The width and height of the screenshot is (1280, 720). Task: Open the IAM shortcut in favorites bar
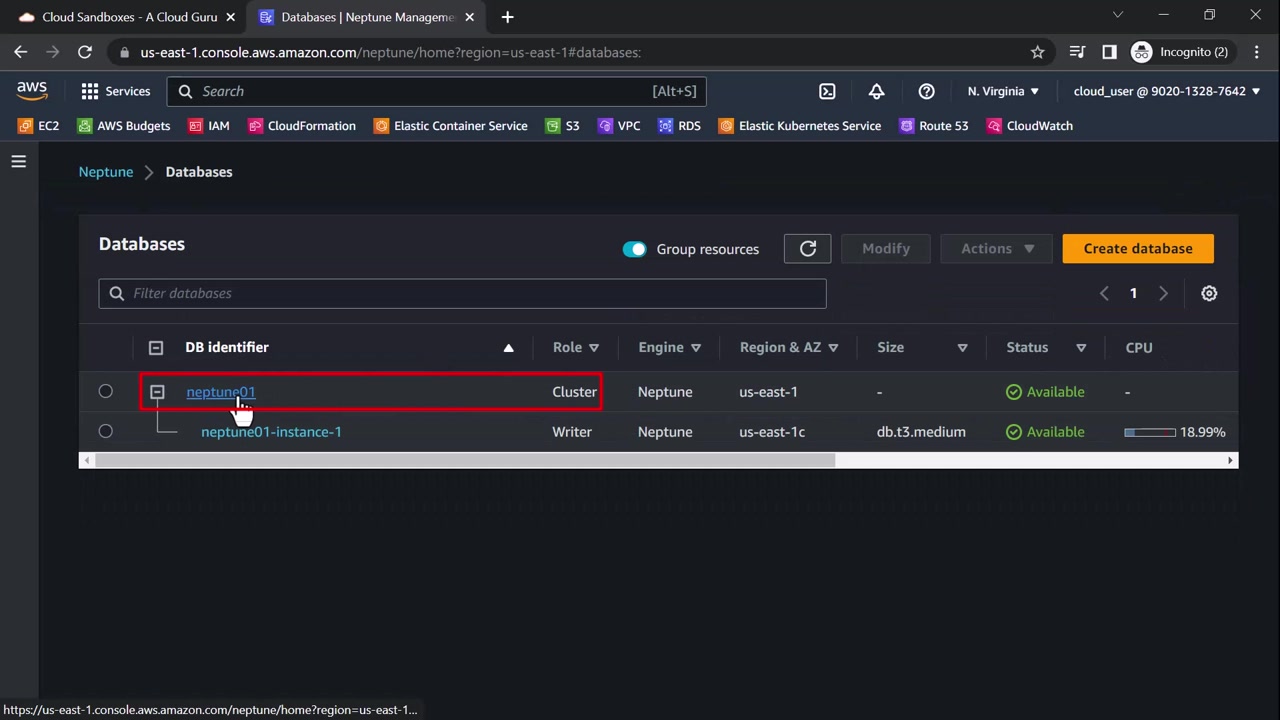coord(209,126)
